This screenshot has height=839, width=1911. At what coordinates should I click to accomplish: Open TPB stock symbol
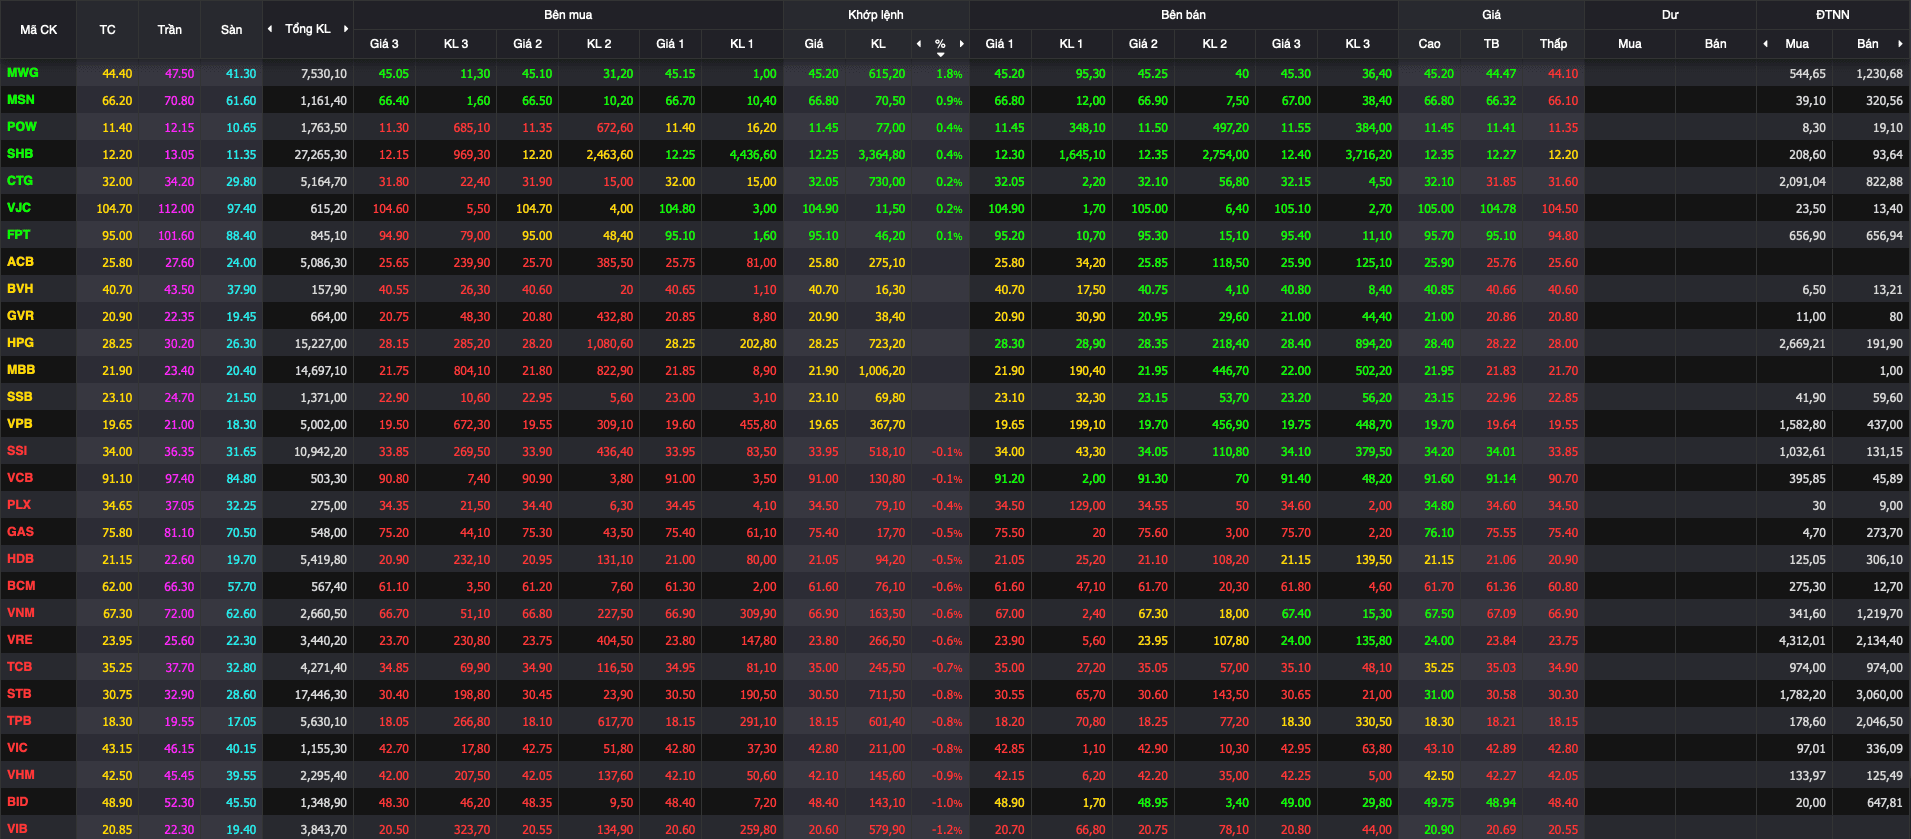point(19,721)
